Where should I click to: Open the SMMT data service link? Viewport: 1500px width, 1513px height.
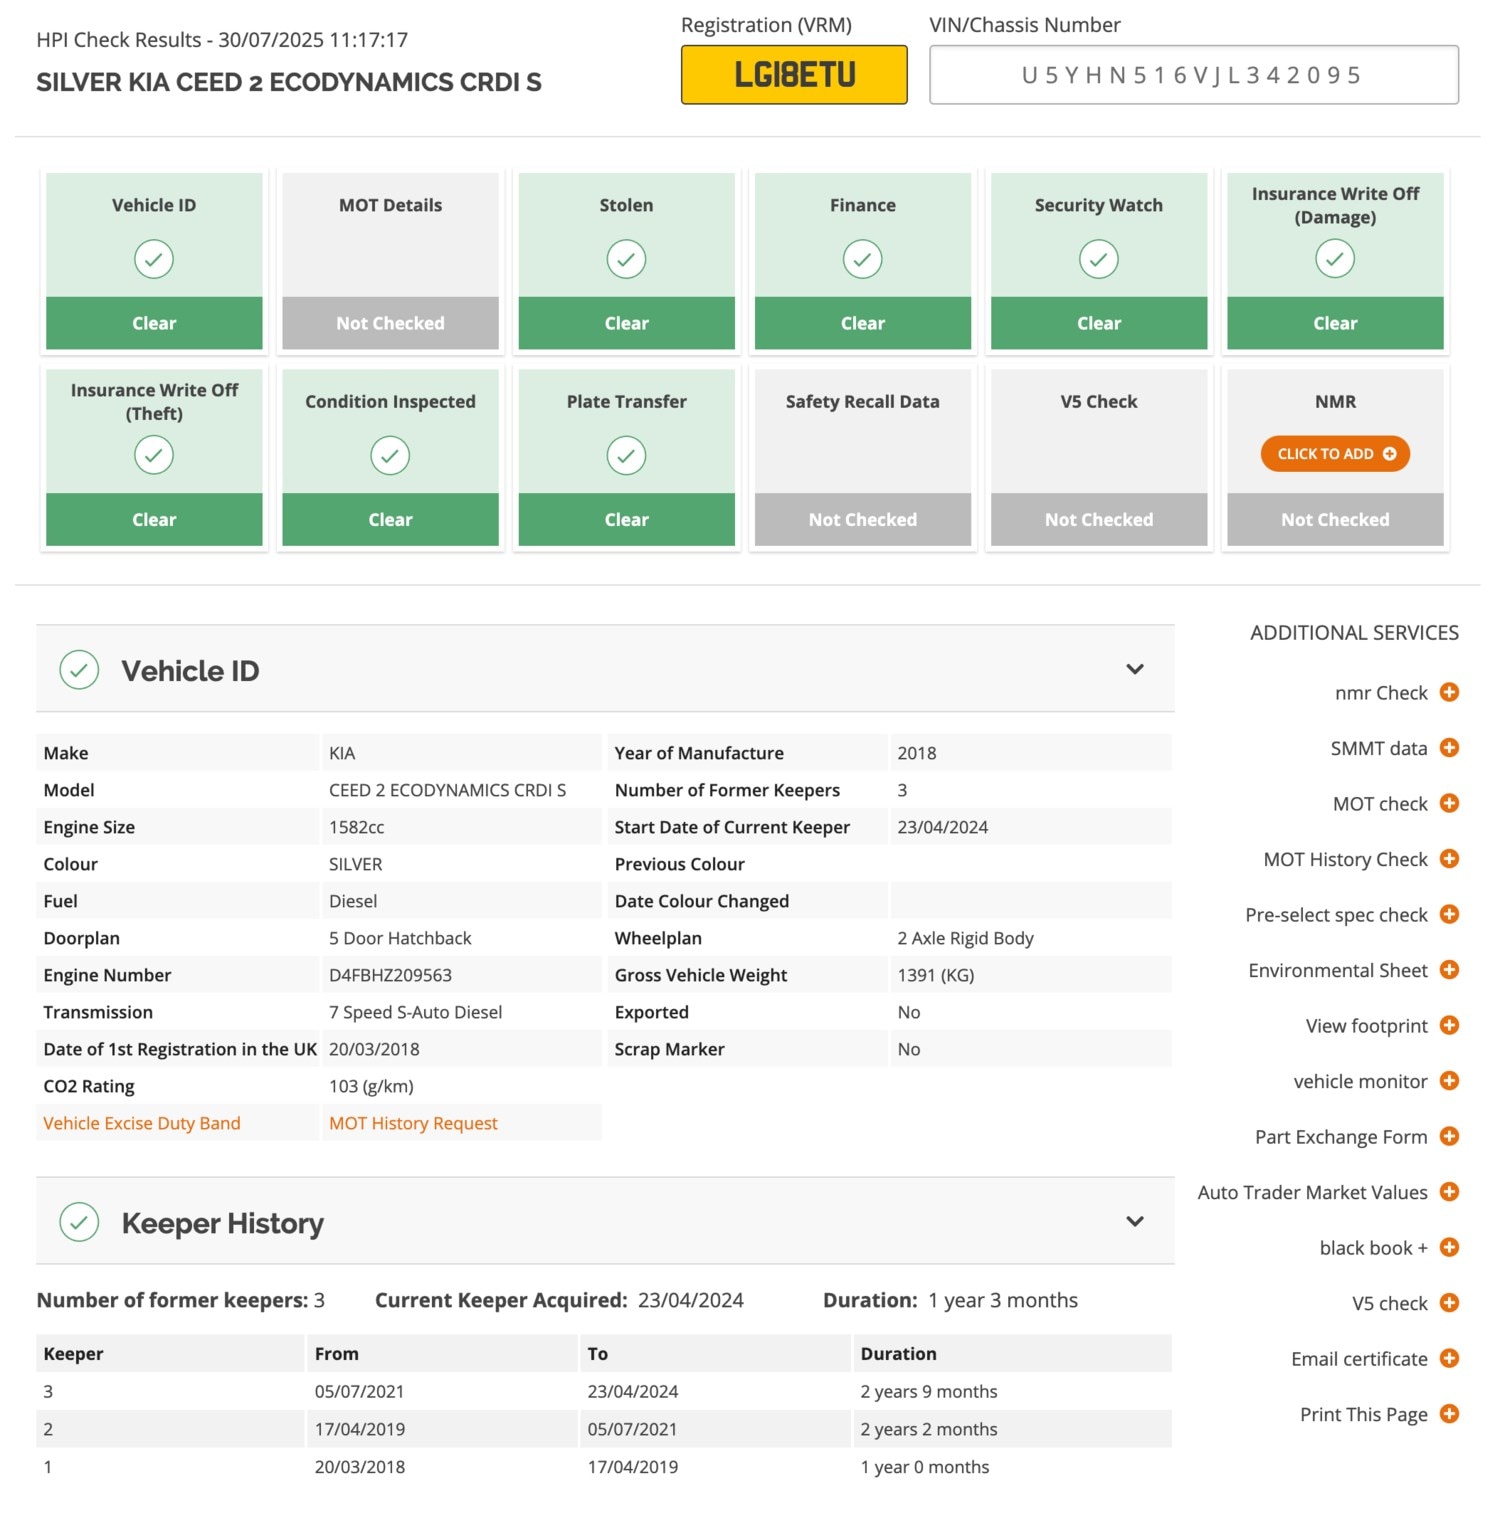coord(1379,748)
